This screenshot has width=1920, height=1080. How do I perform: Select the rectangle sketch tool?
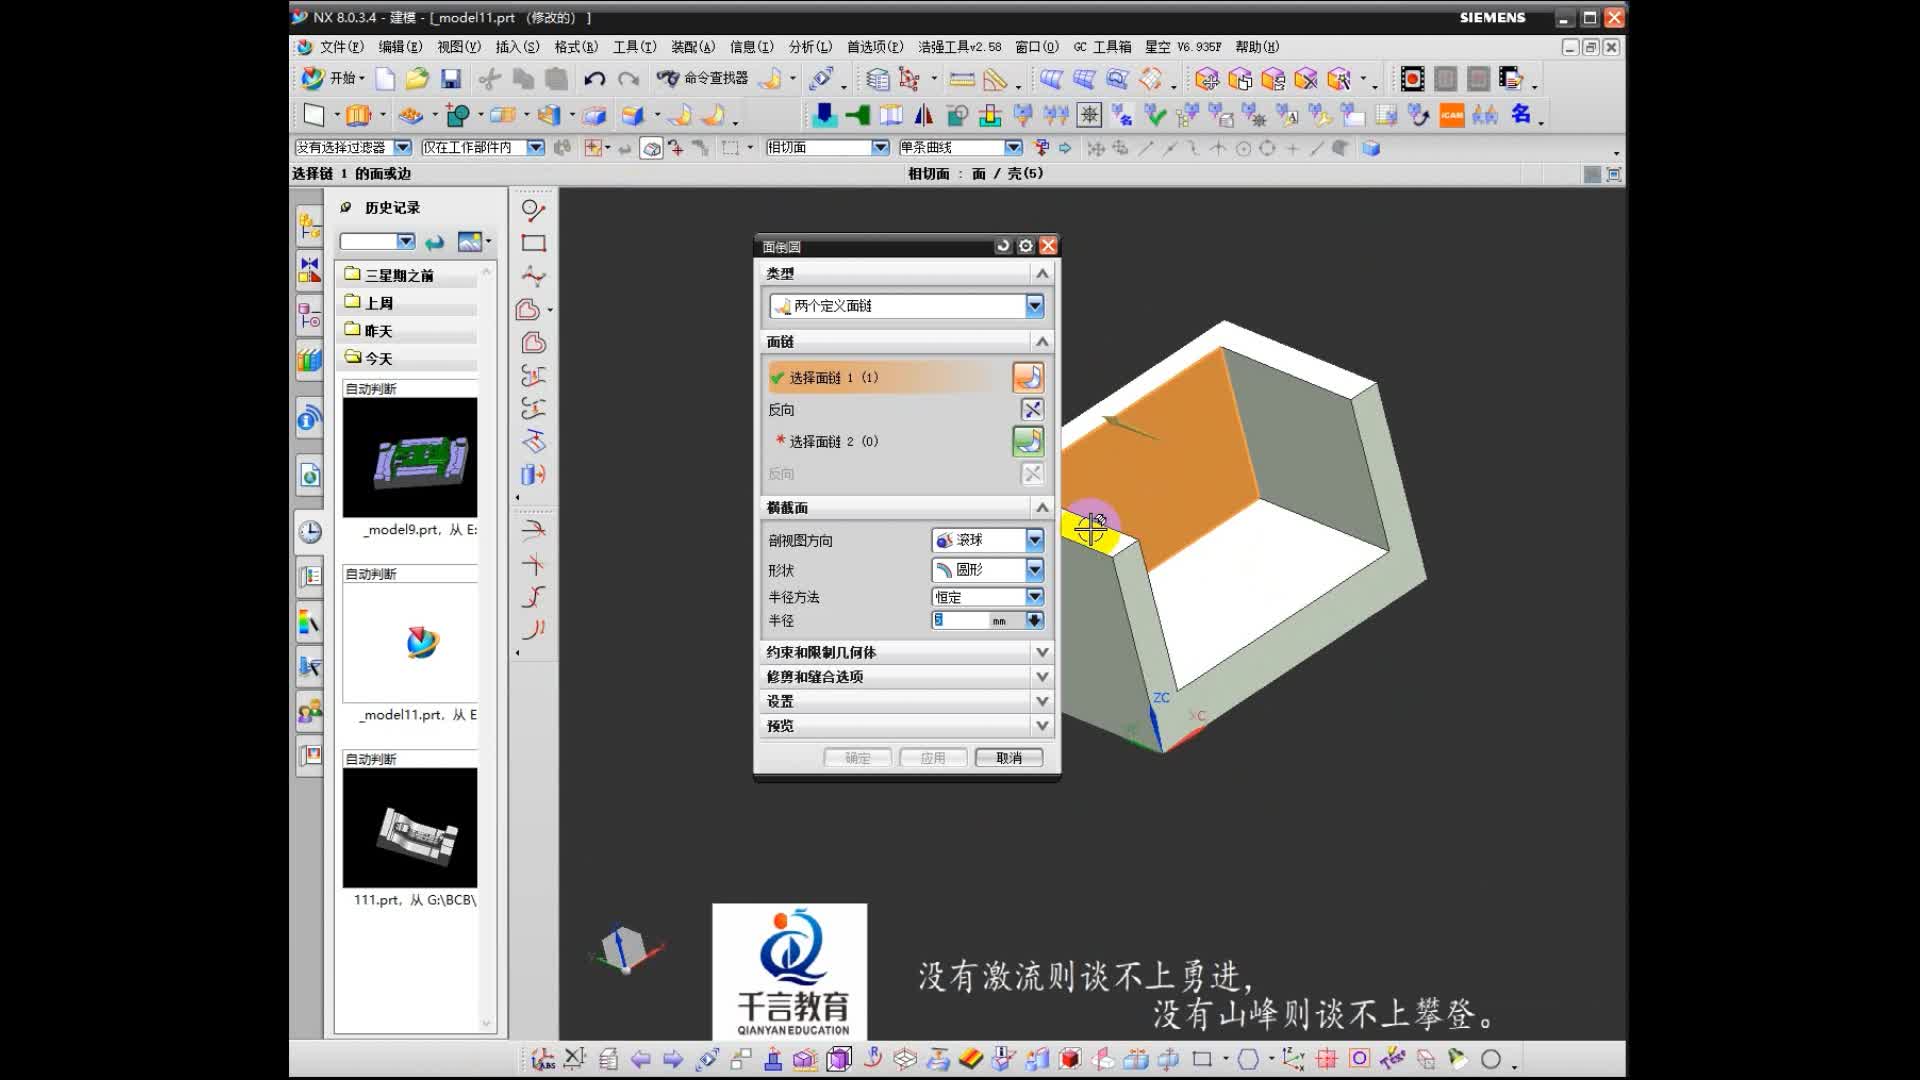pyautogui.click(x=533, y=243)
